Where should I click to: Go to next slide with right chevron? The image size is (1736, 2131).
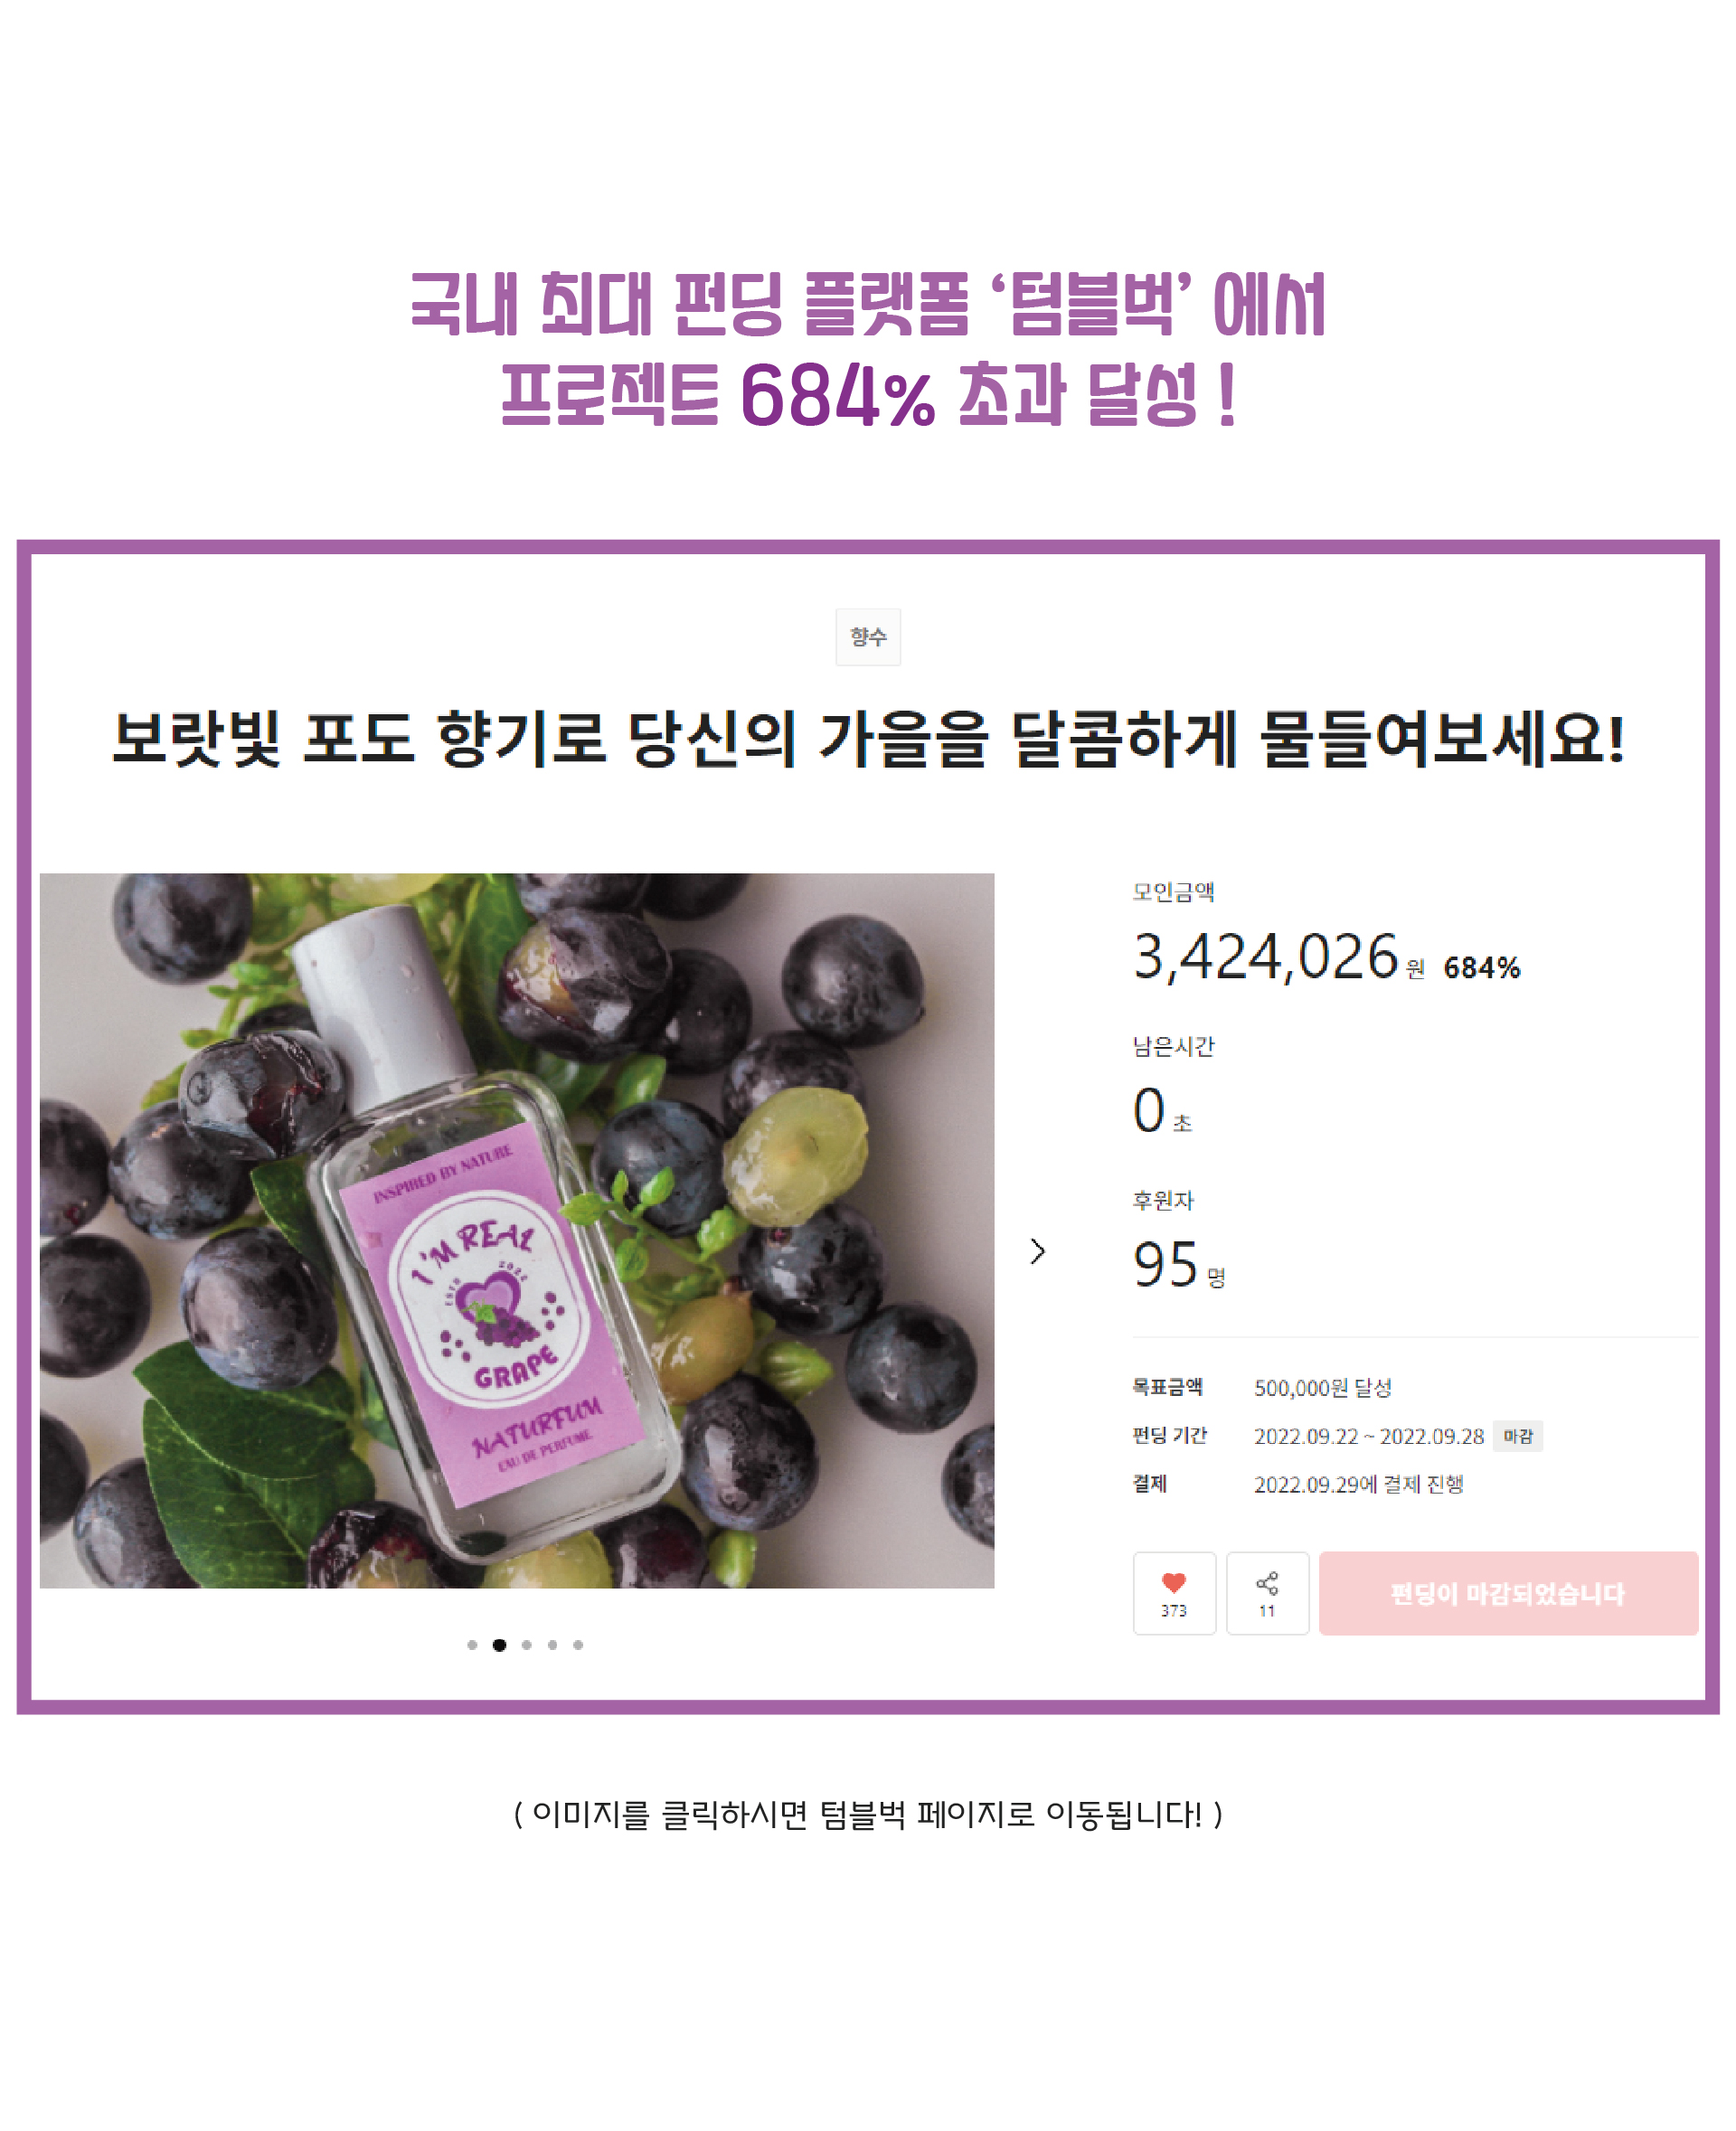[1037, 1251]
